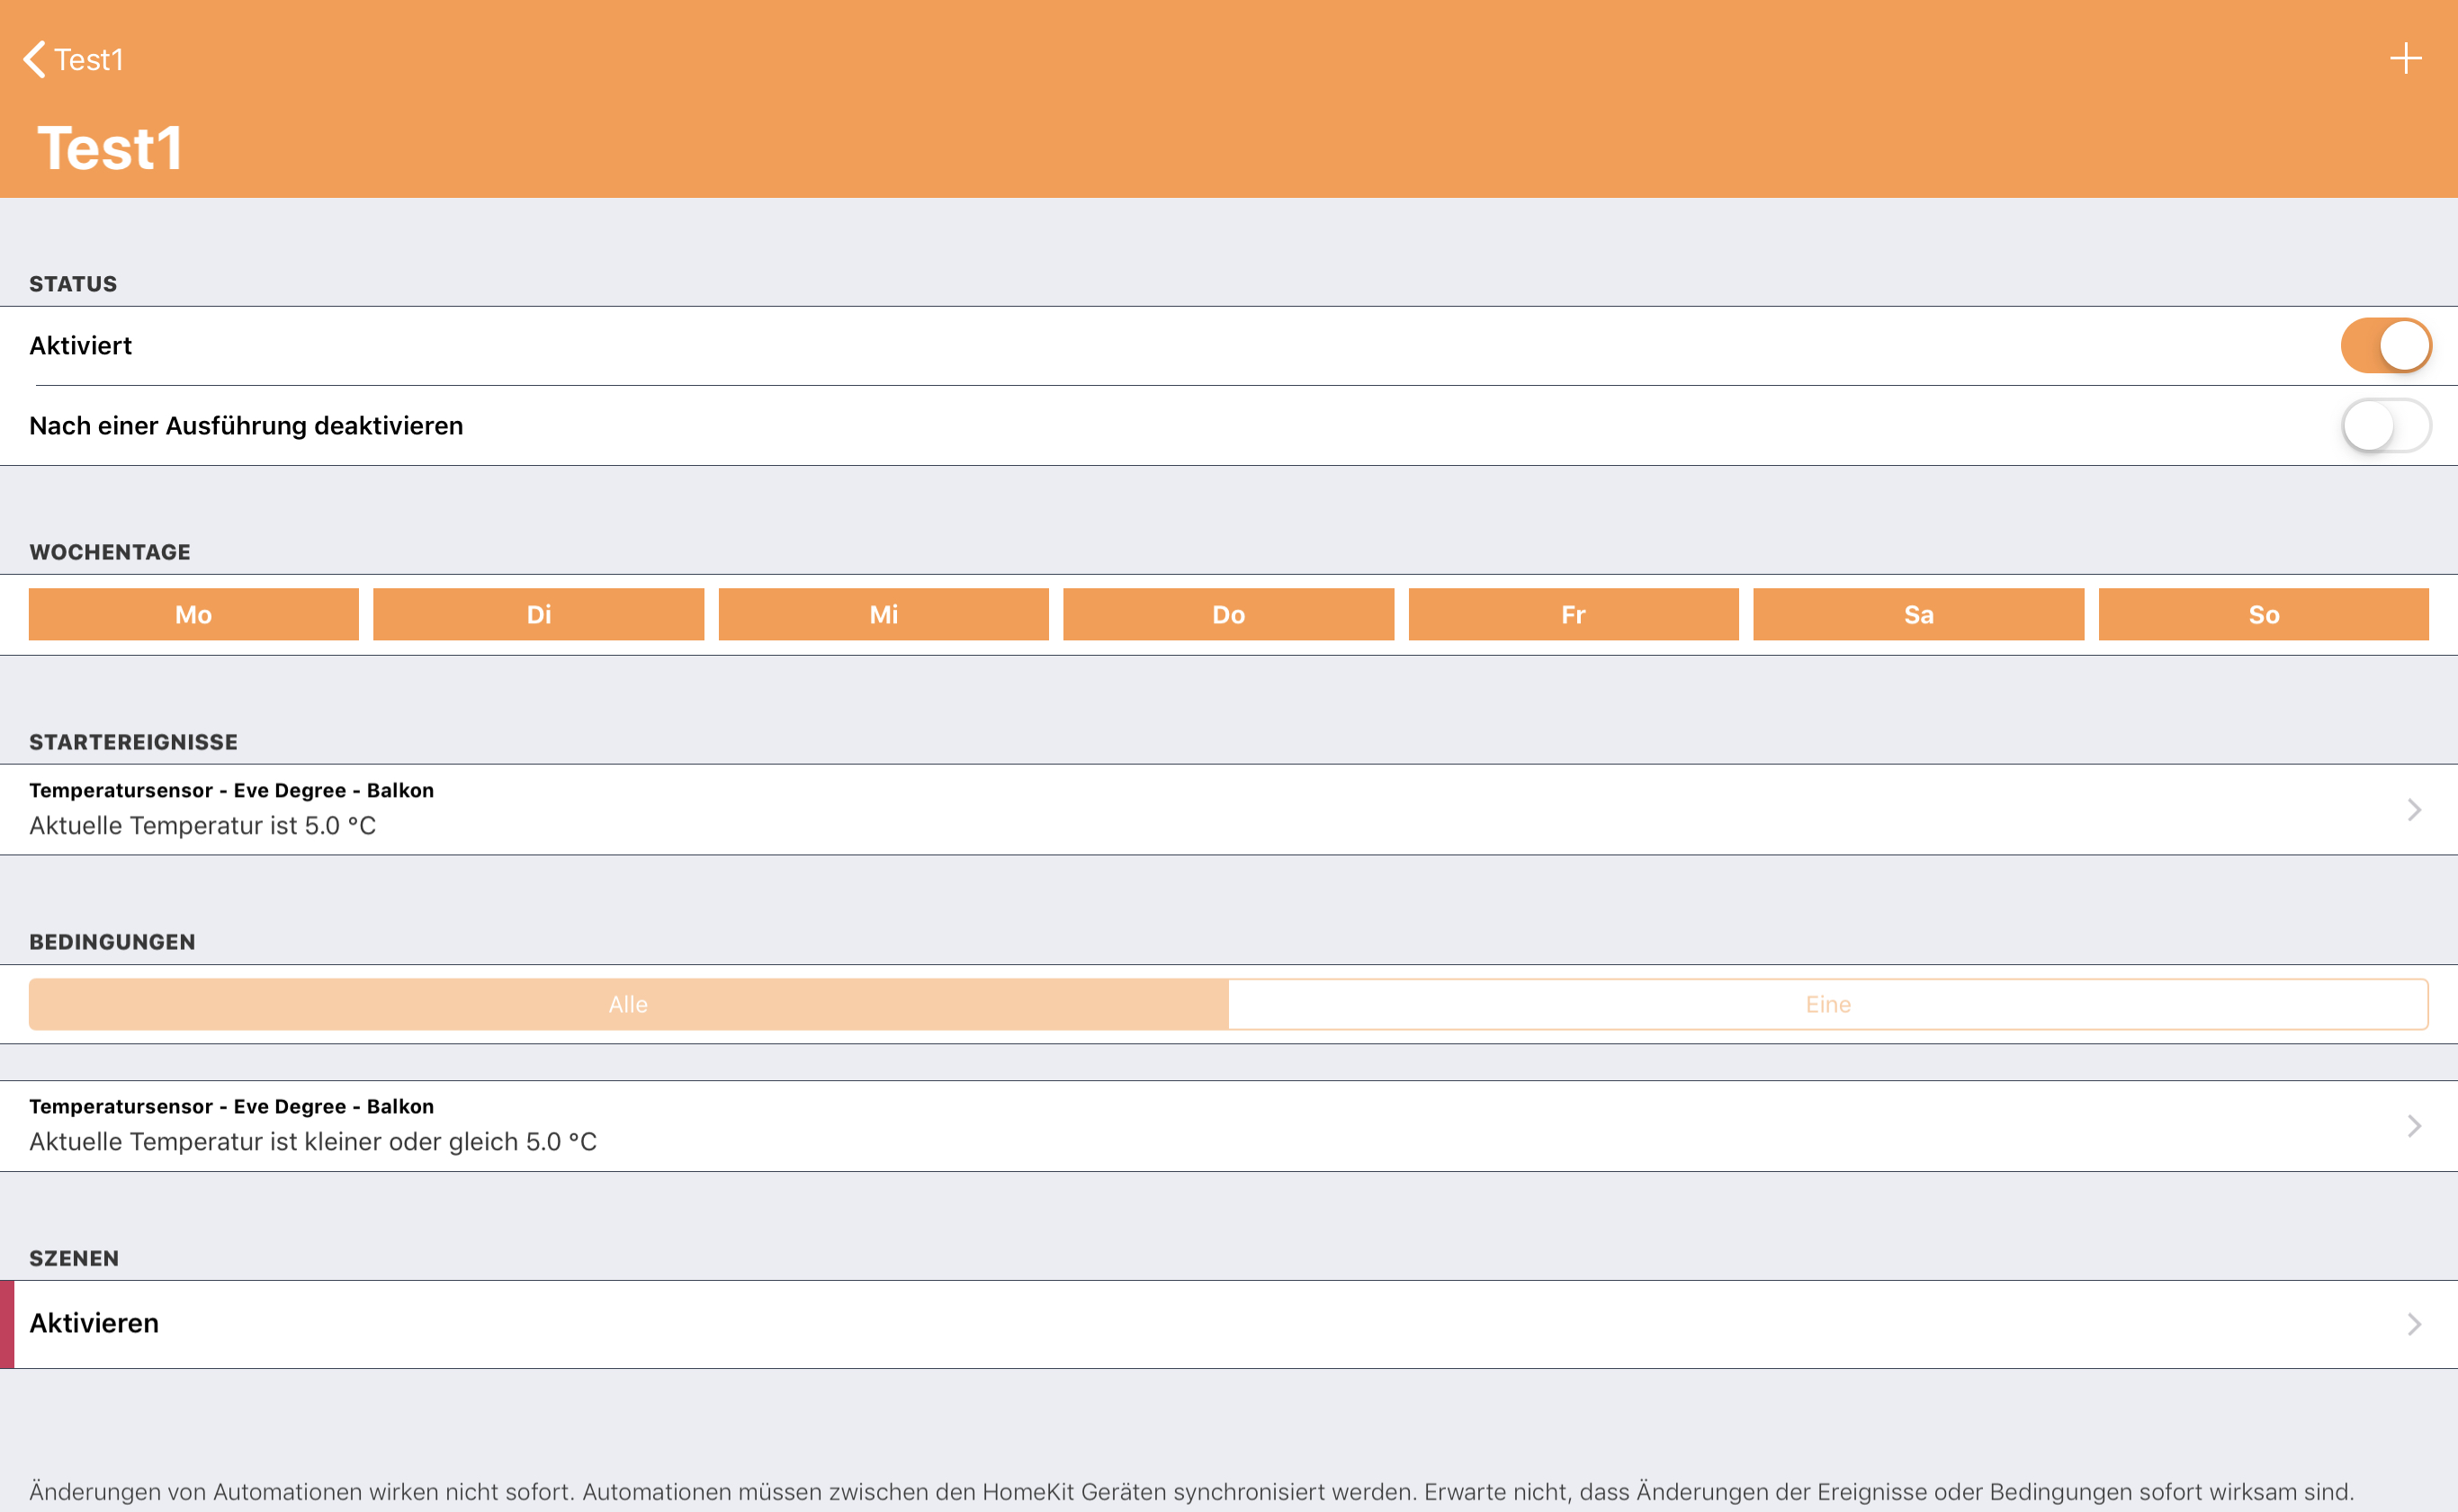Go back using the Test1 back arrow

pos(72,60)
